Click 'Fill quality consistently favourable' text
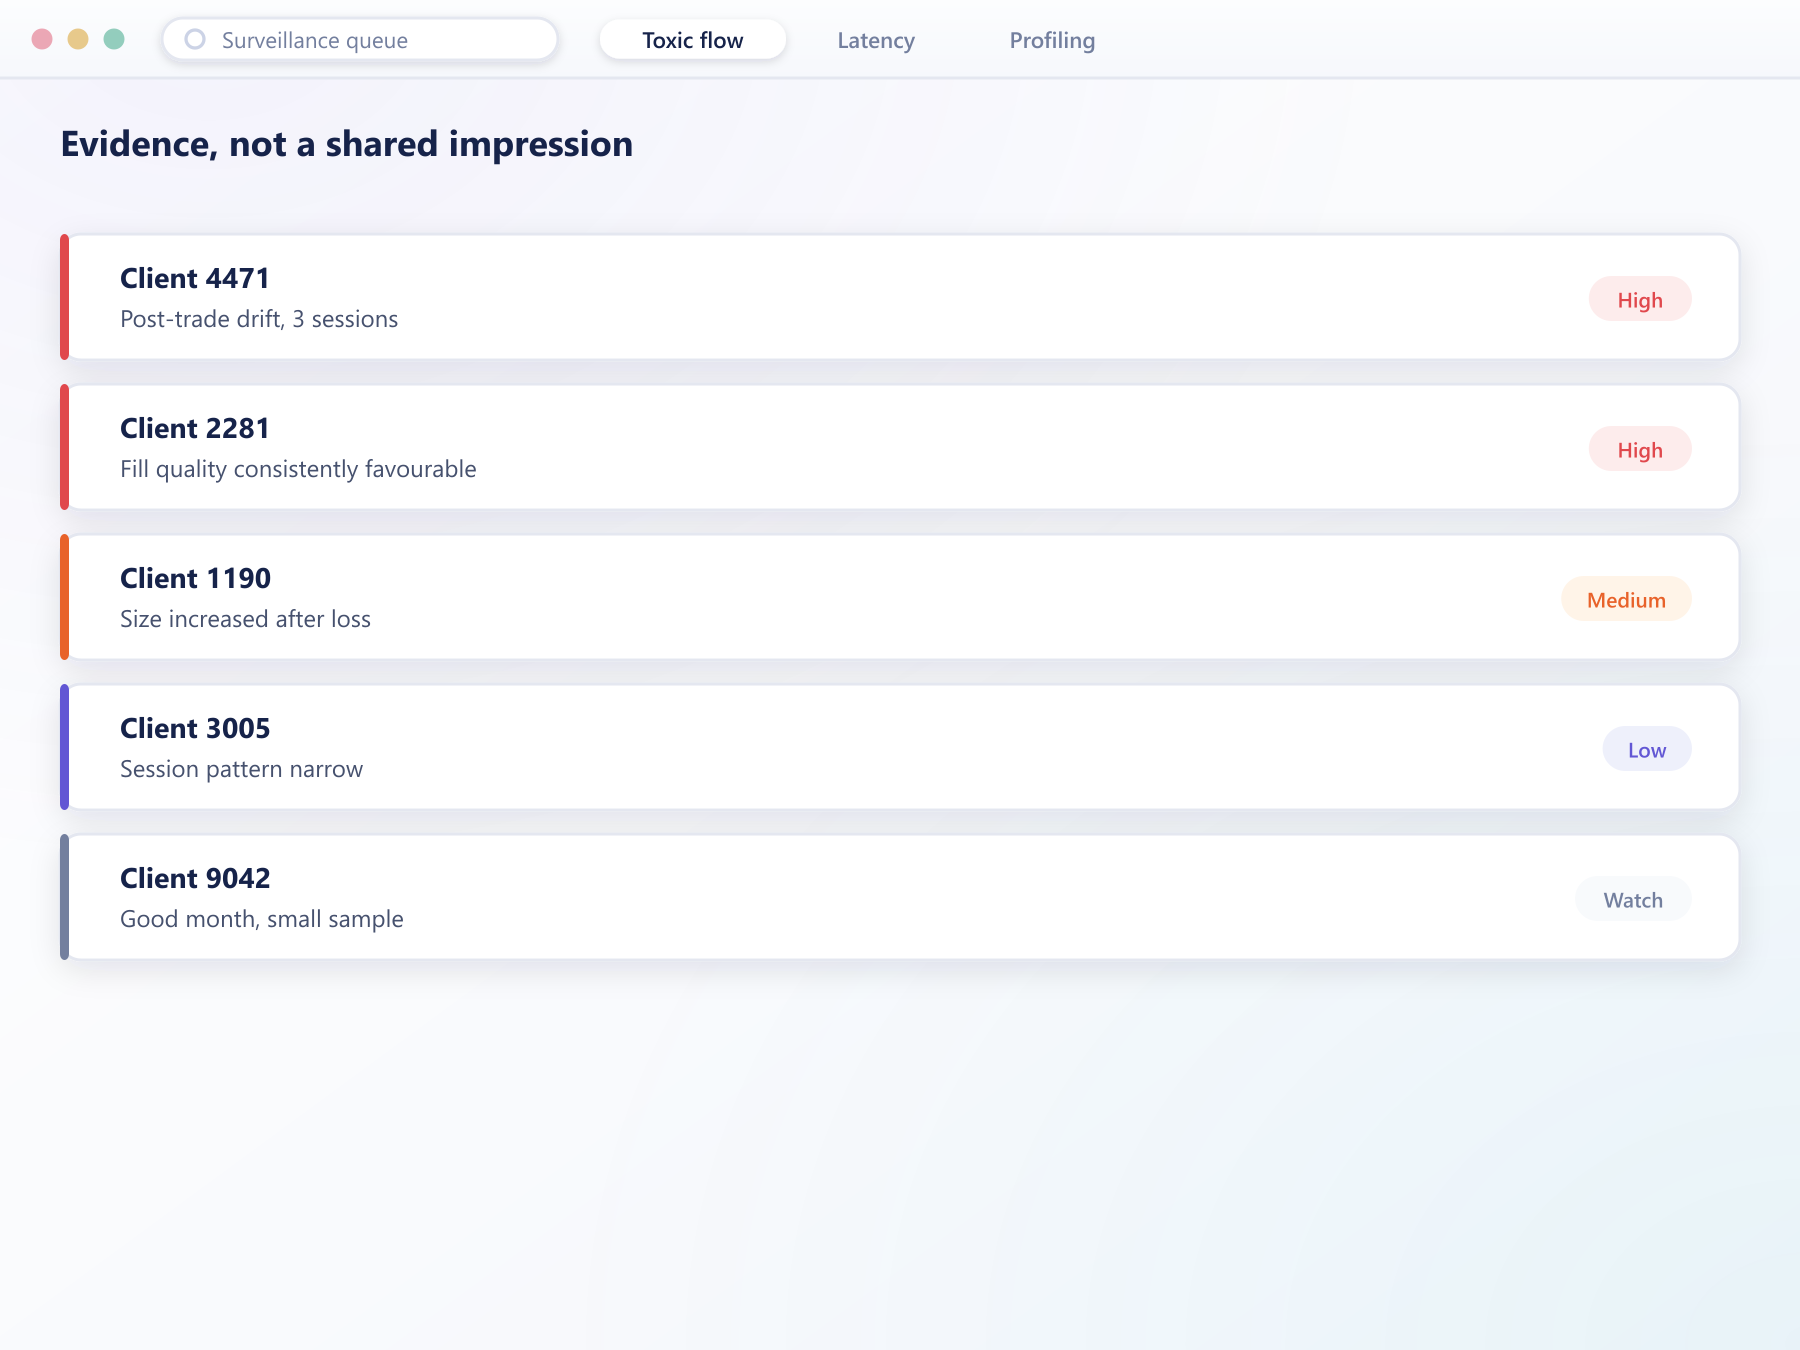 pos(298,469)
